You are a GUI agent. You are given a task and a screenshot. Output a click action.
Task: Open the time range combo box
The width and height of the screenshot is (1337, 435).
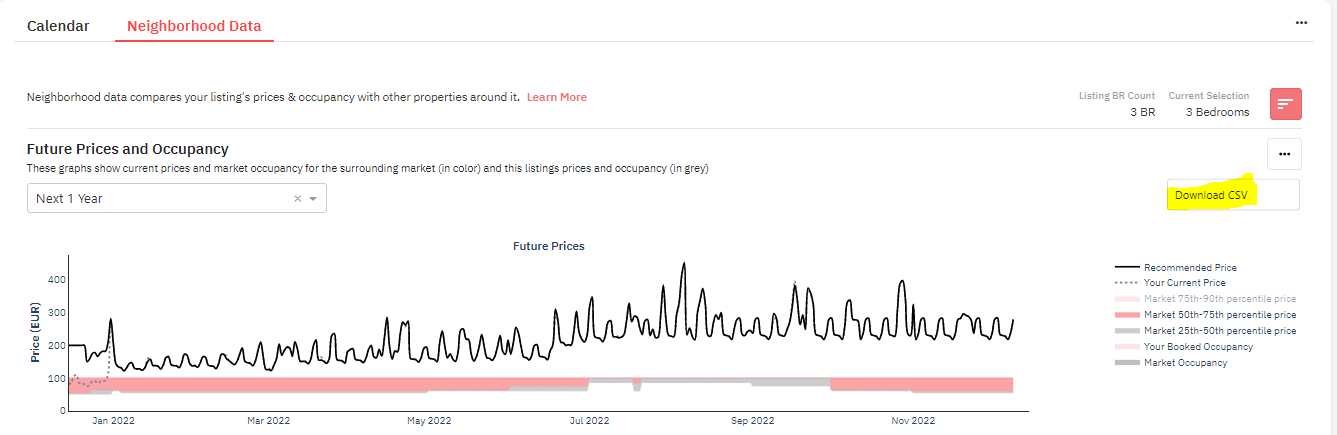coord(177,198)
